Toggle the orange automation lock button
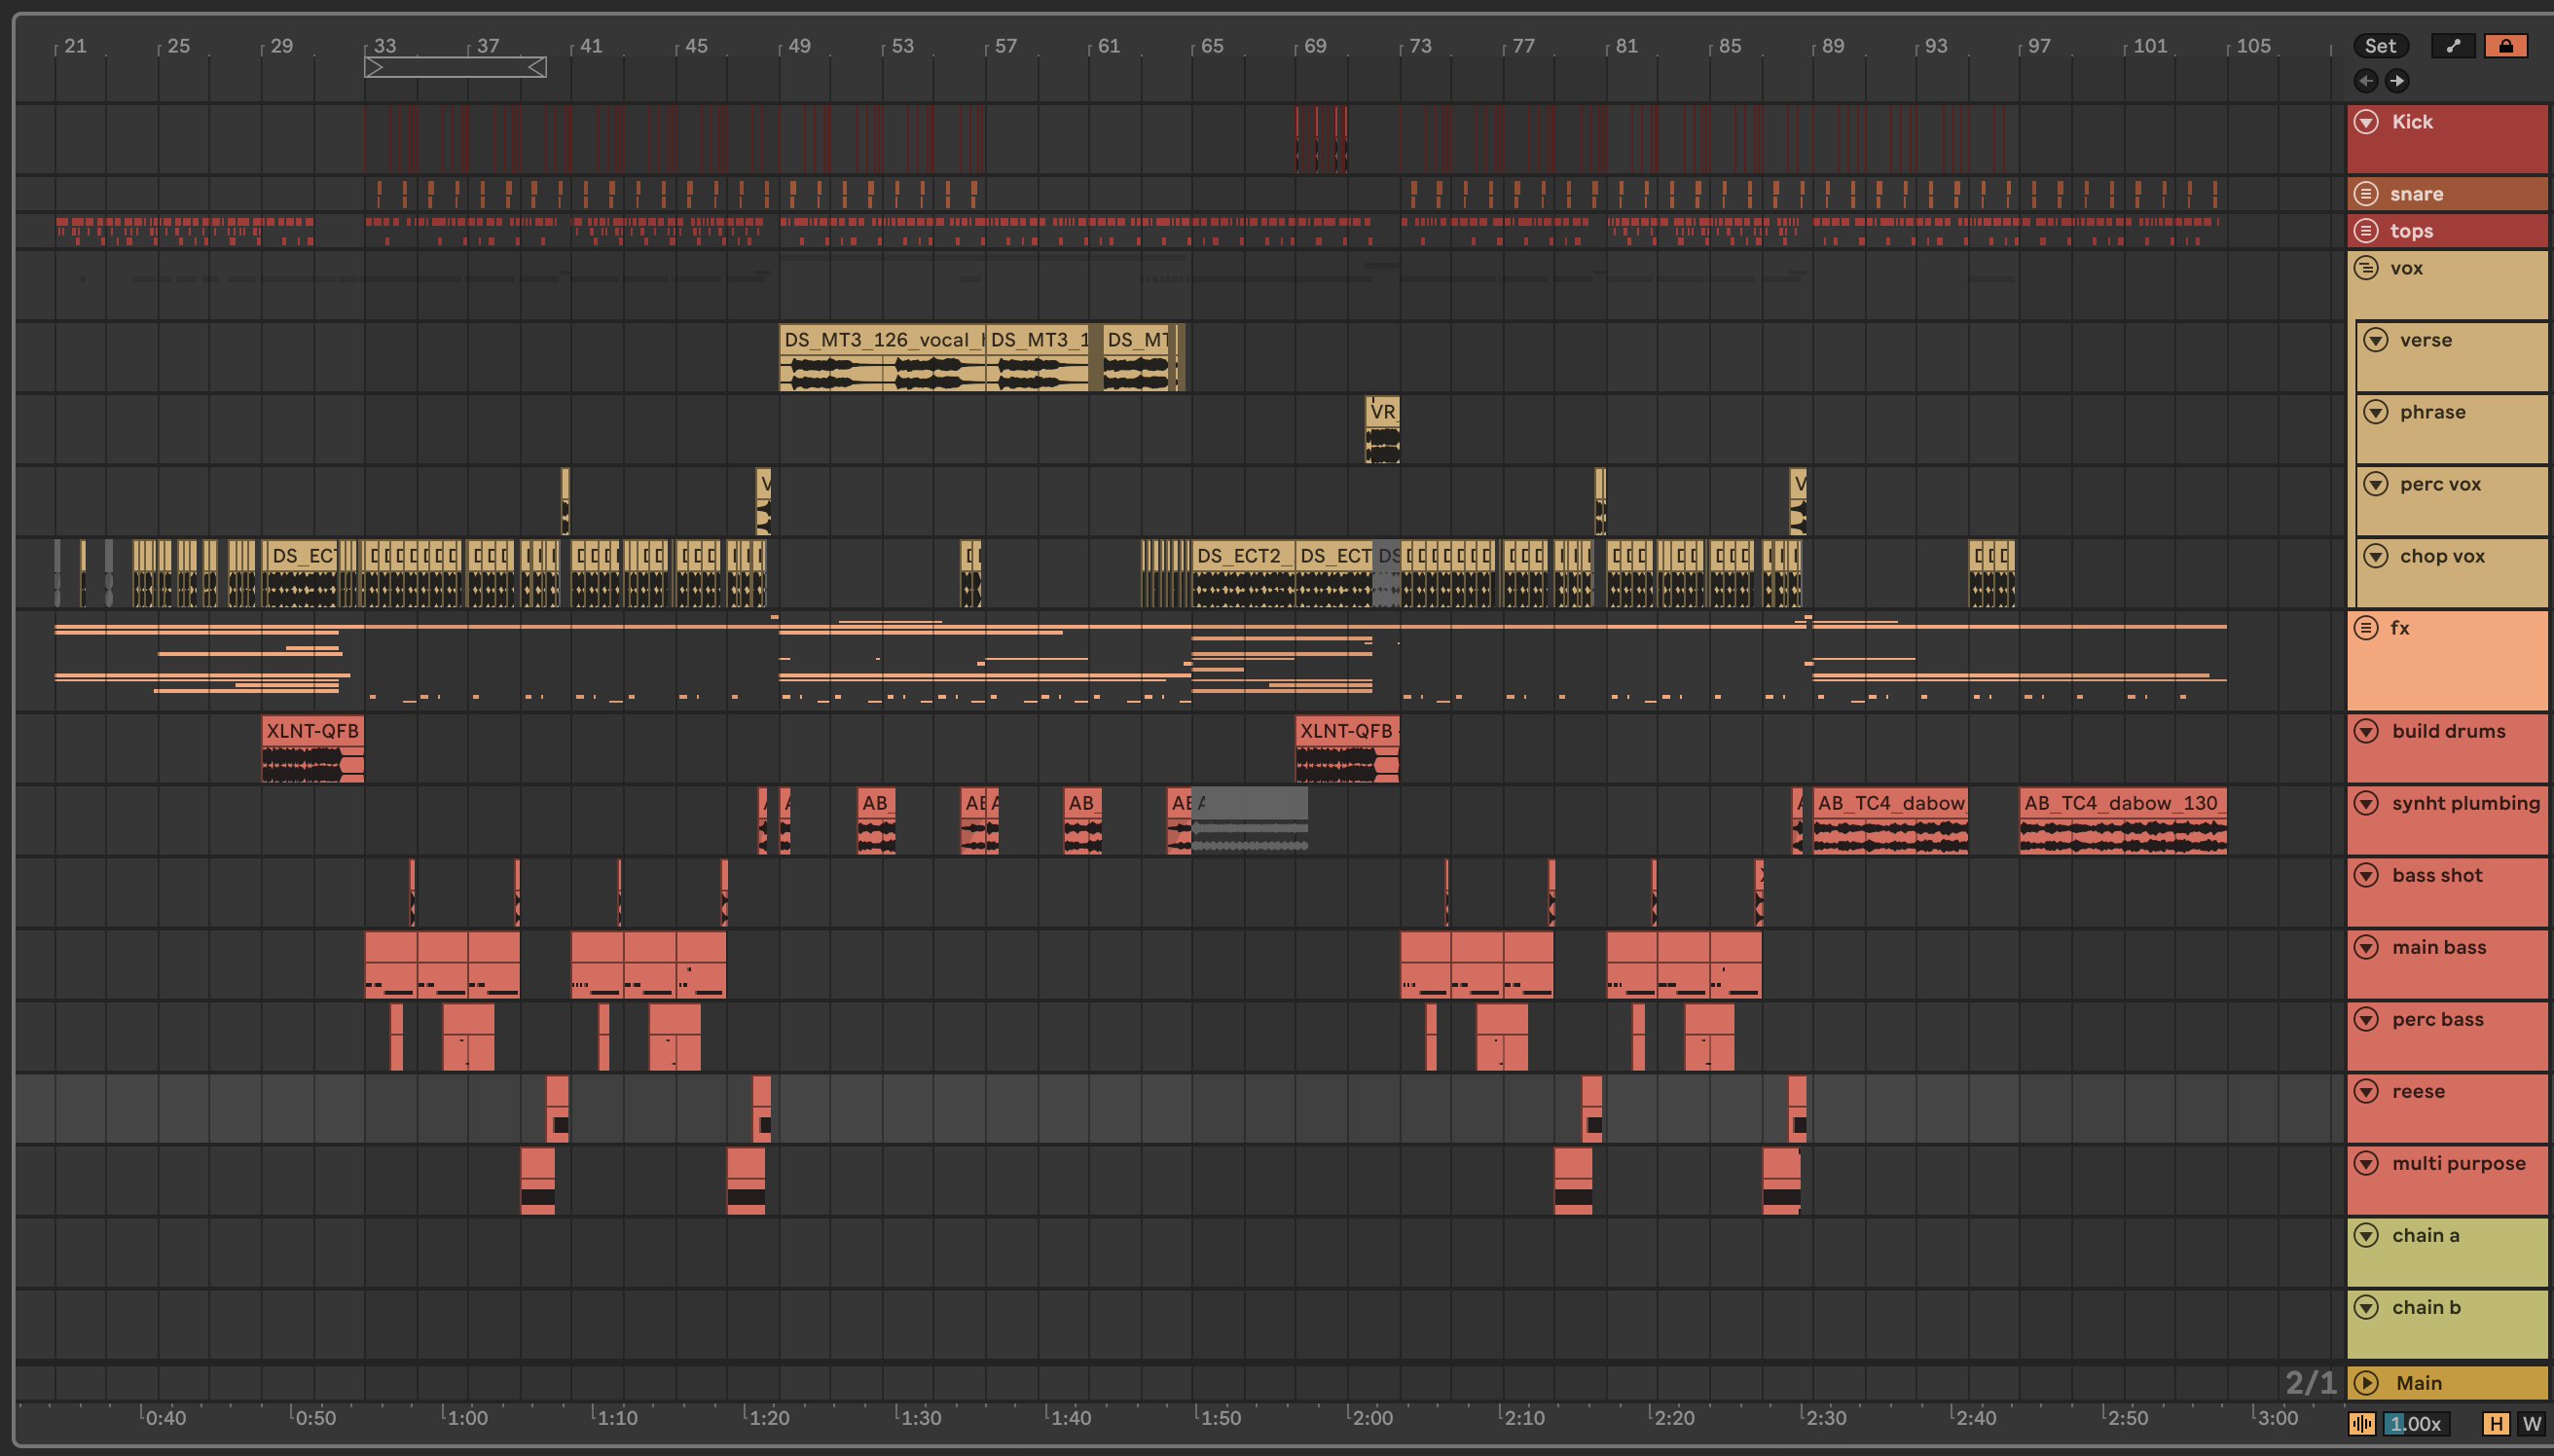2554x1456 pixels. pos(2505,46)
